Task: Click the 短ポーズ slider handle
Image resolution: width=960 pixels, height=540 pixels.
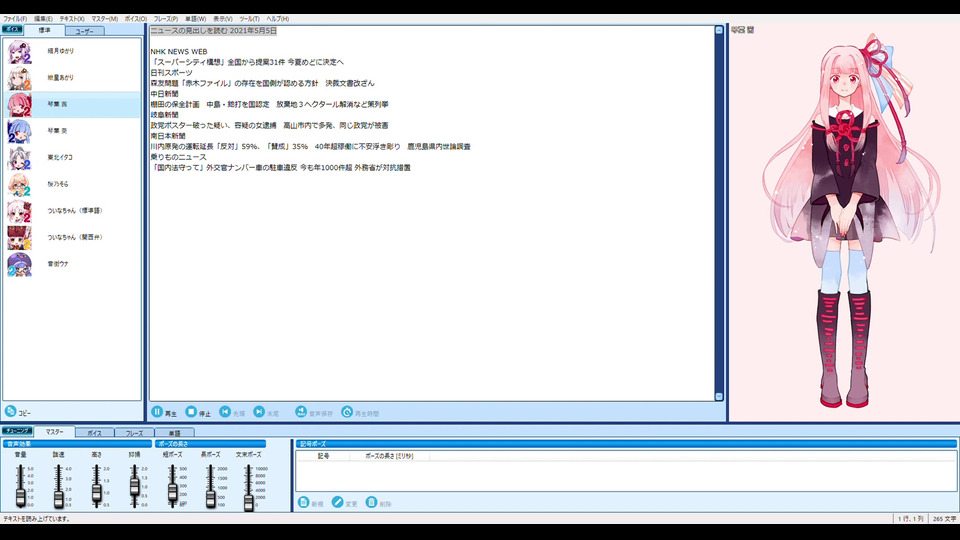Action: [173, 492]
